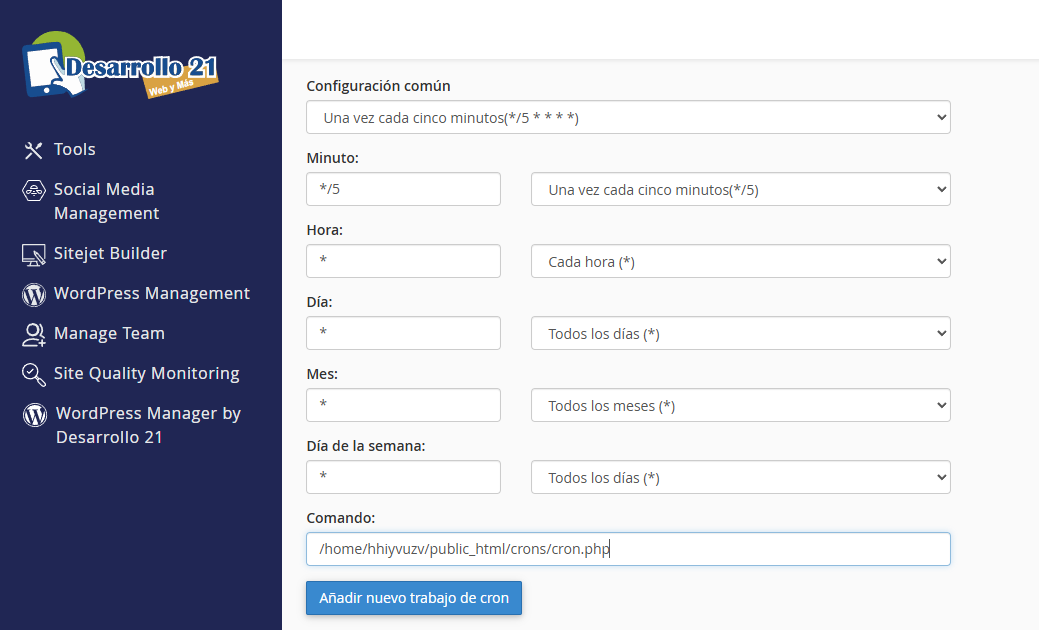Viewport: 1039px width, 630px height.
Task: Click the Tools wrench icon
Action: [34, 150]
